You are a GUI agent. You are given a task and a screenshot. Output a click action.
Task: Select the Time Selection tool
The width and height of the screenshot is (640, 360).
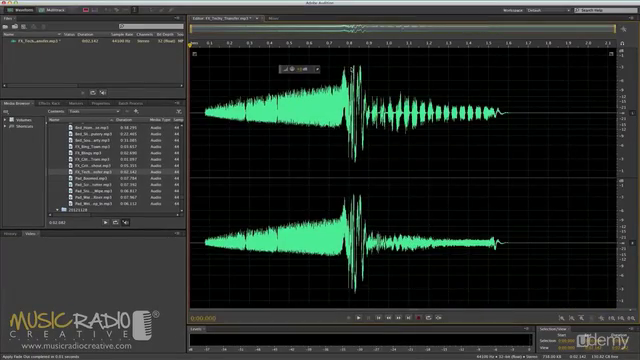pyautogui.click(x=134, y=10)
